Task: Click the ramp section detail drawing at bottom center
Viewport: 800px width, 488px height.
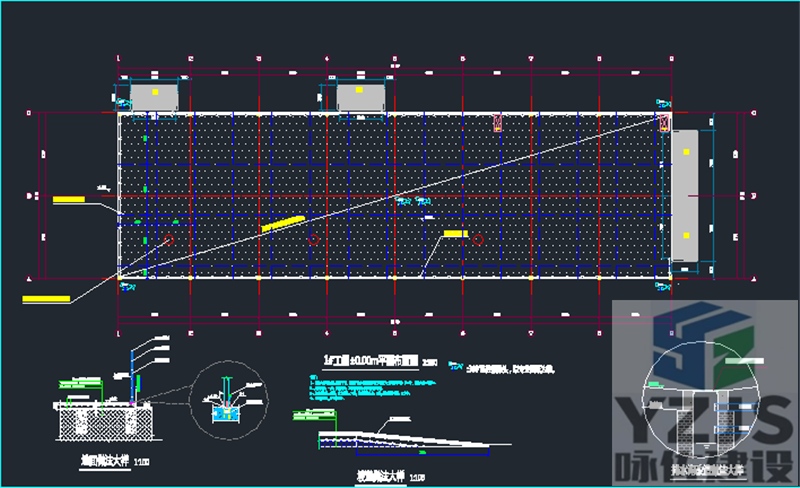Action: pos(400,439)
